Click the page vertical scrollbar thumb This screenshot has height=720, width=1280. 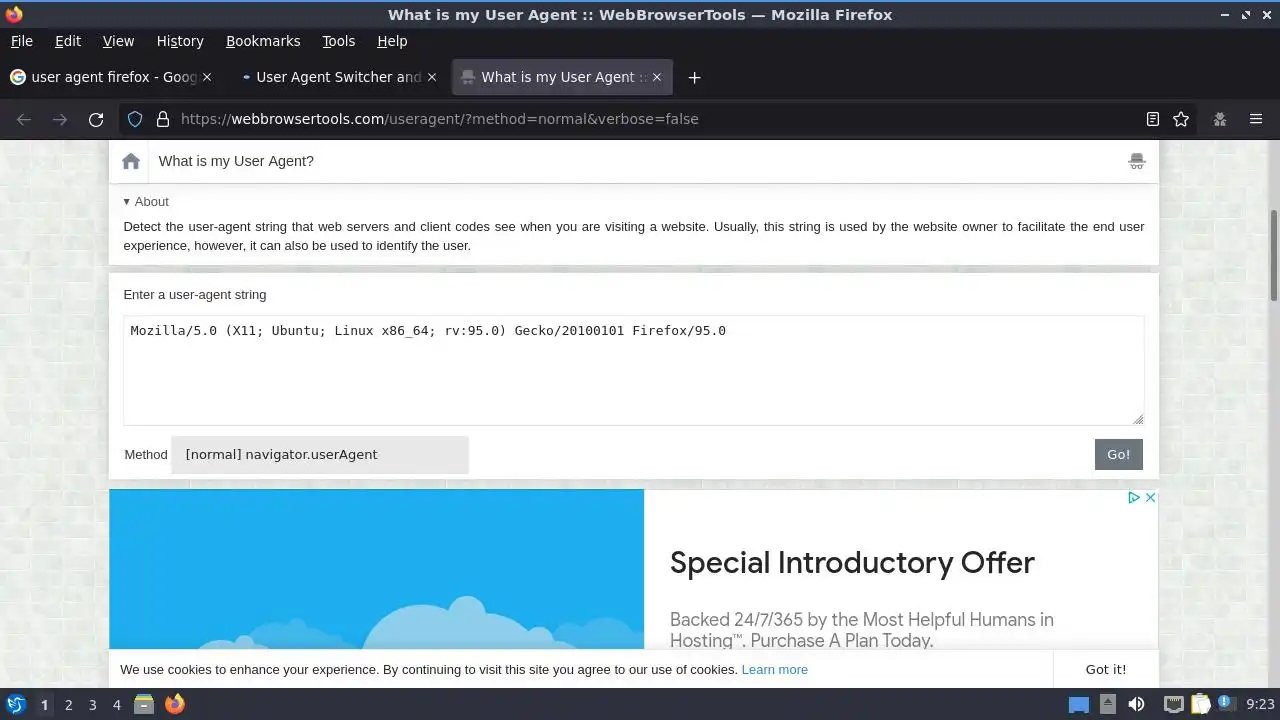(1273, 255)
